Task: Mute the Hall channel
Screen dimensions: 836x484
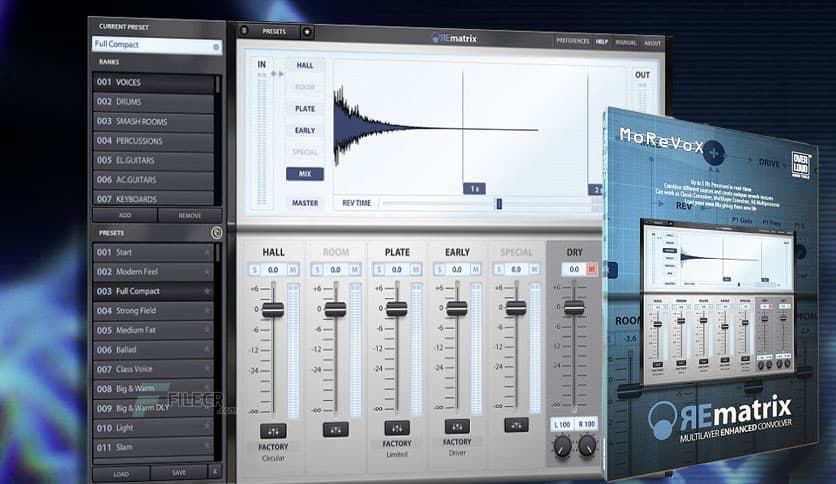Action: pyautogui.click(x=292, y=270)
